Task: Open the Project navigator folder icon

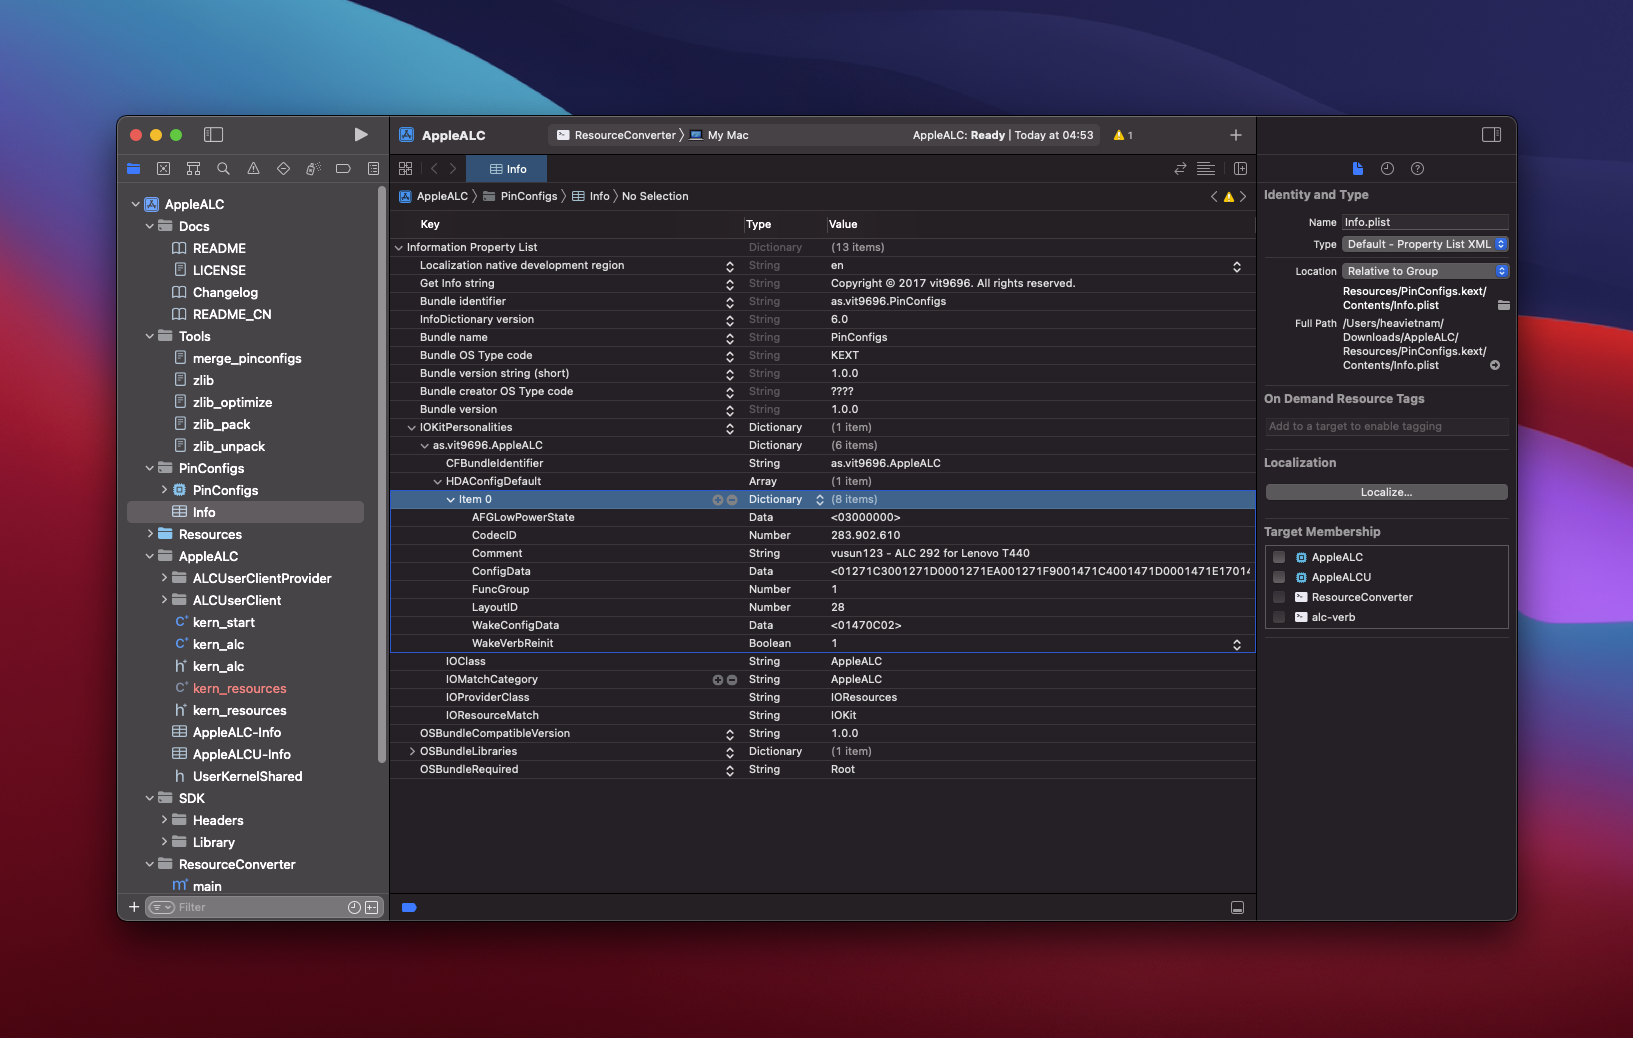Action: [134, 169]
